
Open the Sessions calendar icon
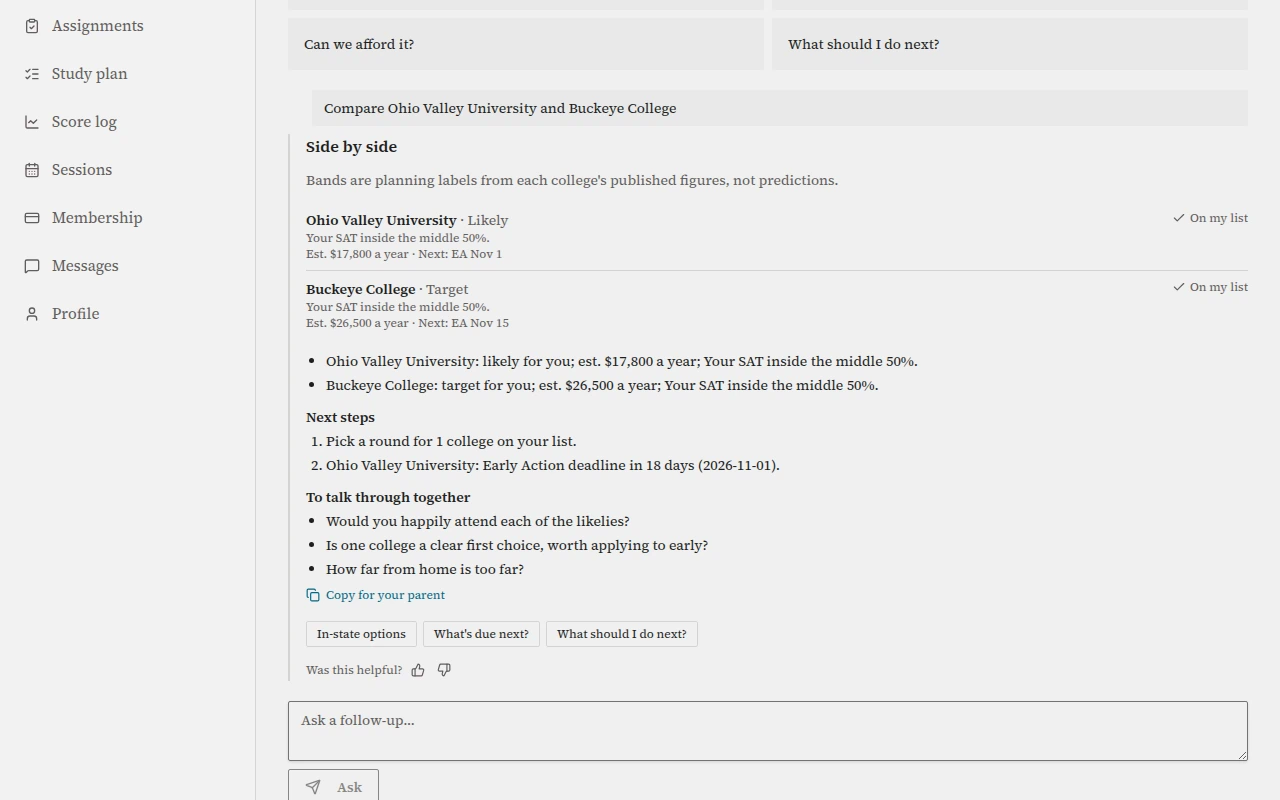tap(32, 170)
